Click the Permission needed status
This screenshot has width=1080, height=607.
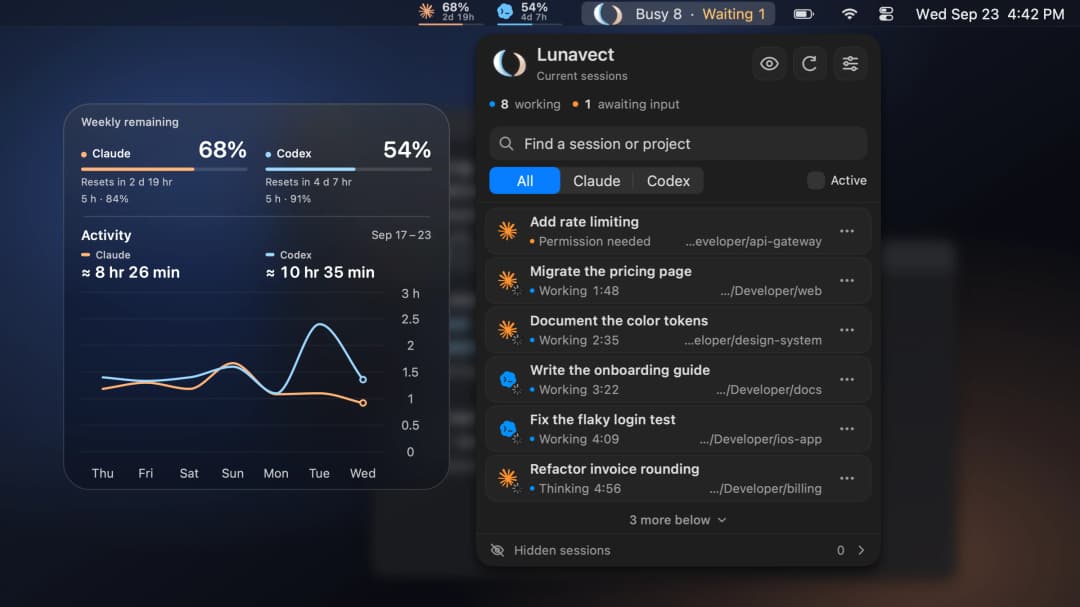coord(594,241)
